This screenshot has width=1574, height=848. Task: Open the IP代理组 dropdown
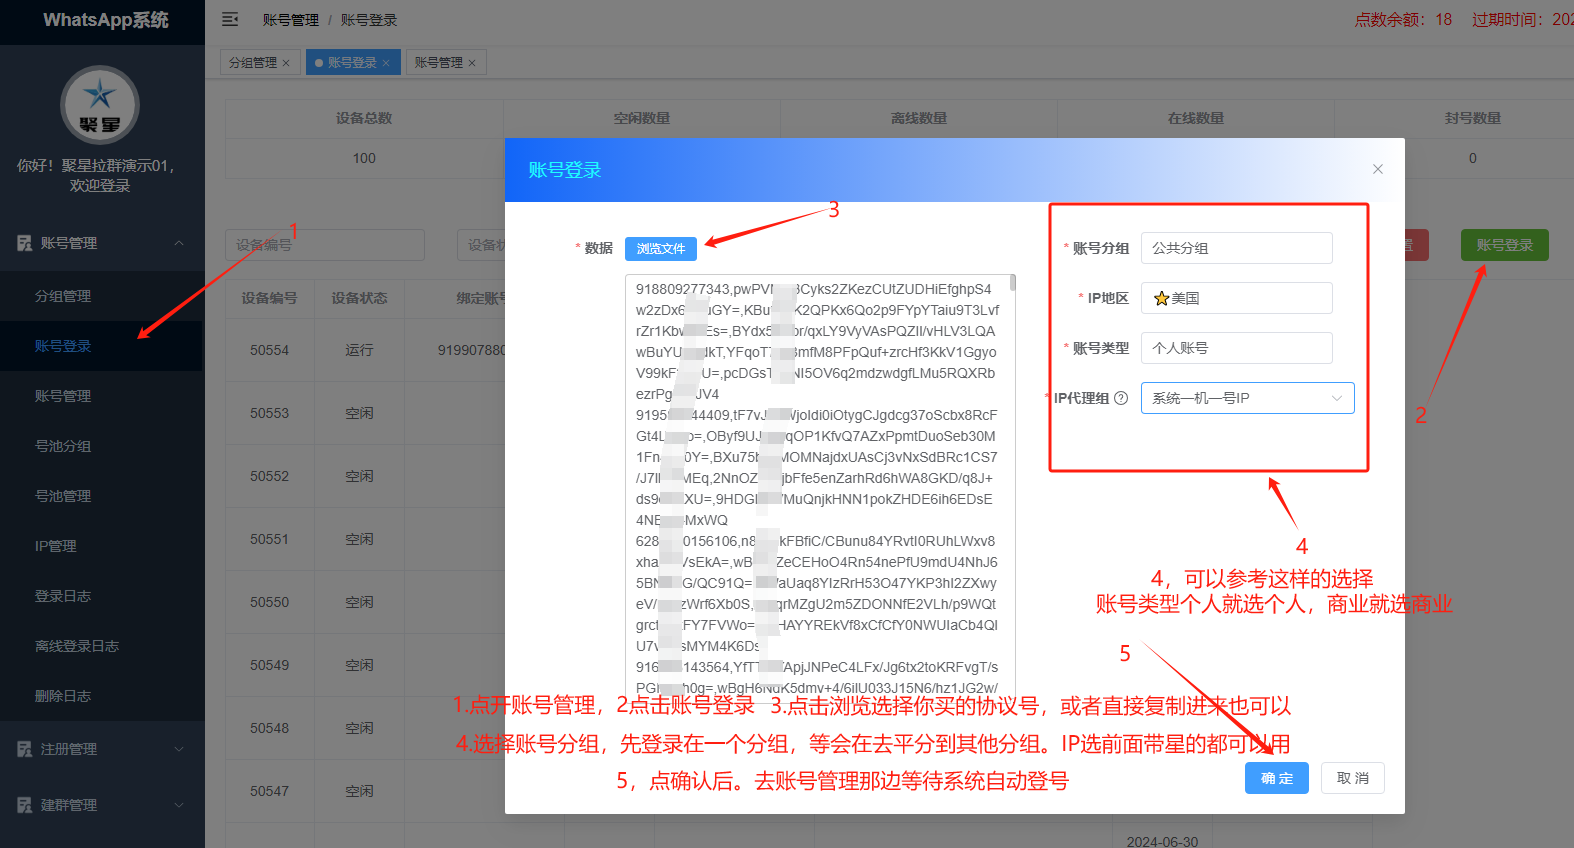click(1247, 398)
